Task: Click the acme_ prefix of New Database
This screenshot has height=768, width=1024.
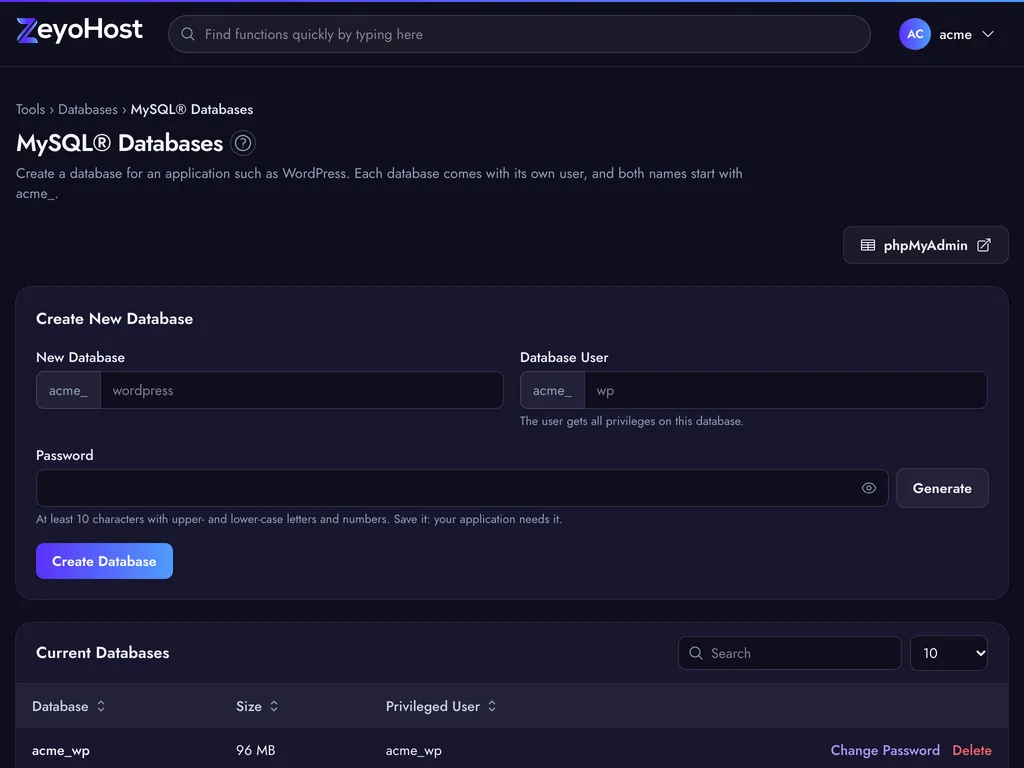Action: tap(69, 390)
